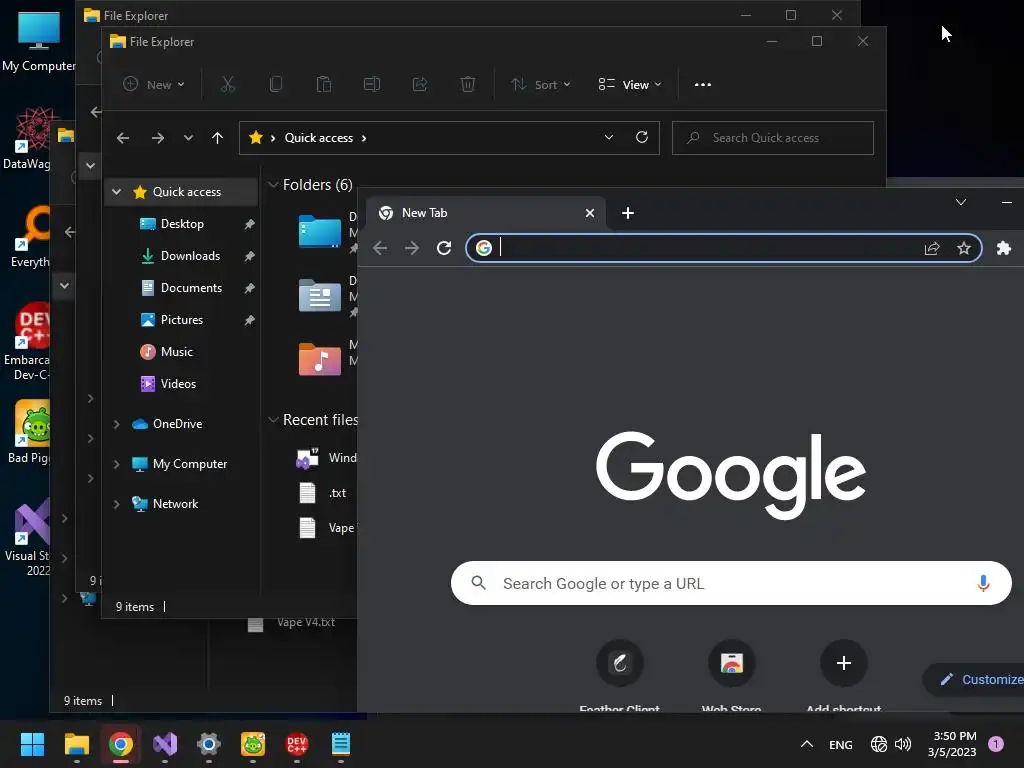Open the Documents folder thumbnail in Folders list

(319, 295)
